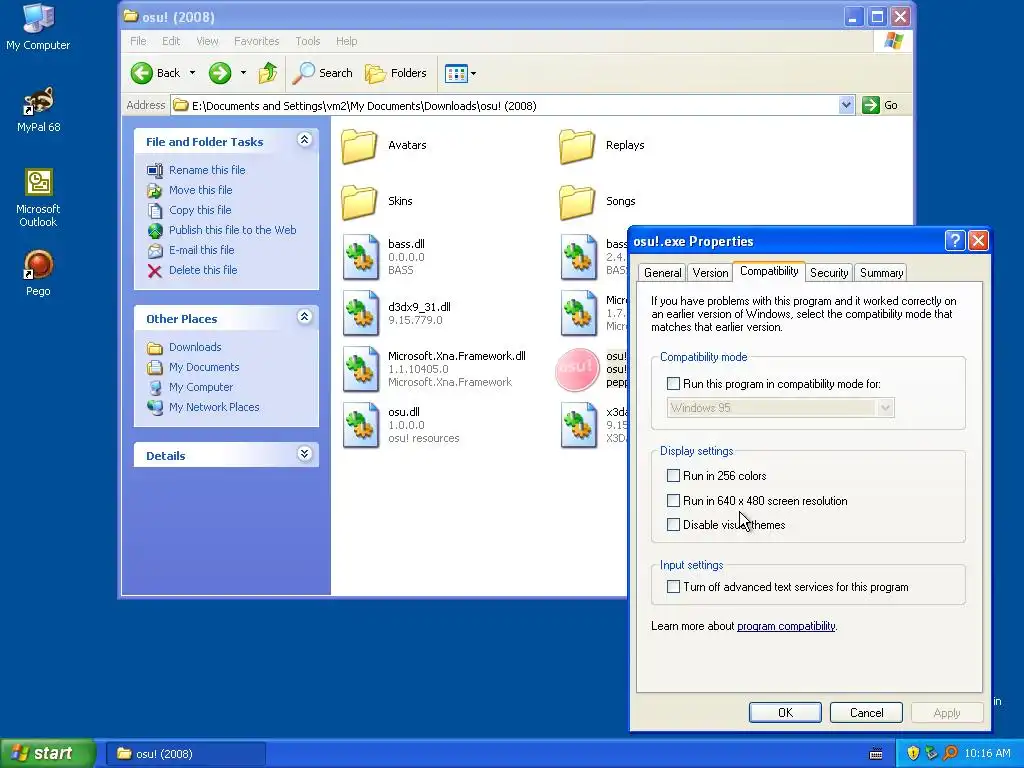The width and height of the screenshot is (1024, 768).
Task: Select Microsoft Outlook desktop icon
Action: click(x=38, y=198)
